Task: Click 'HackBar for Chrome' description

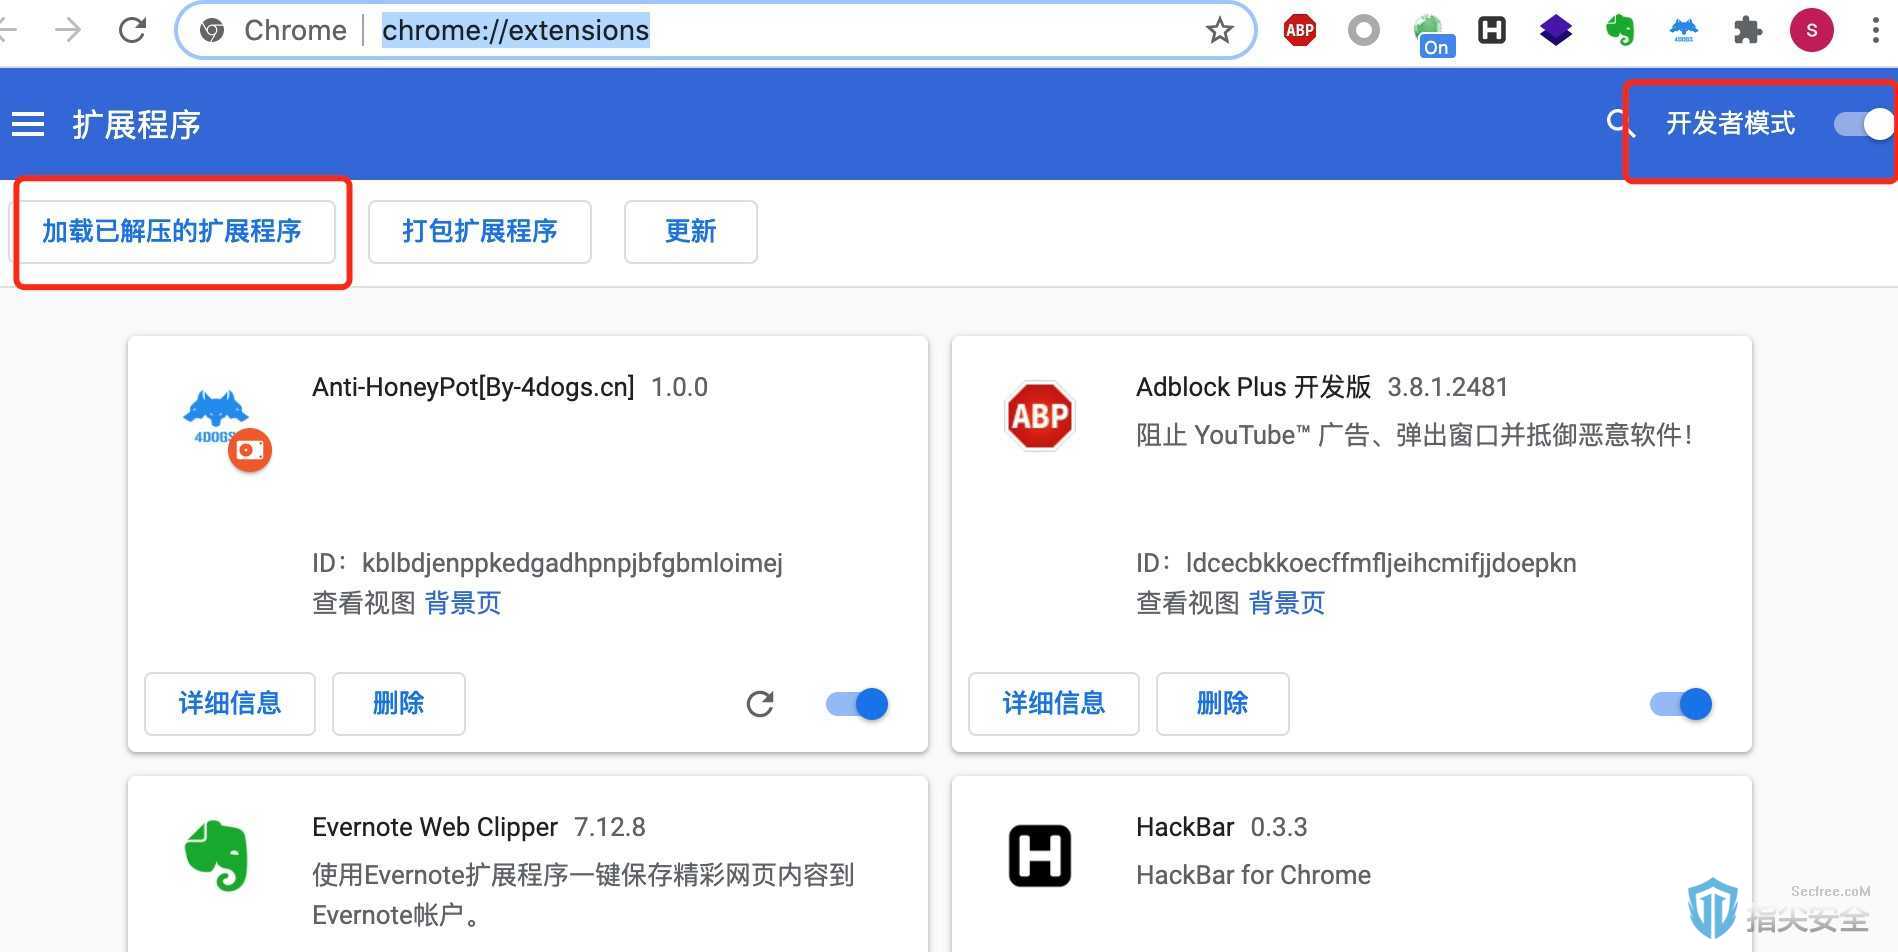Action: (1253, 875)
